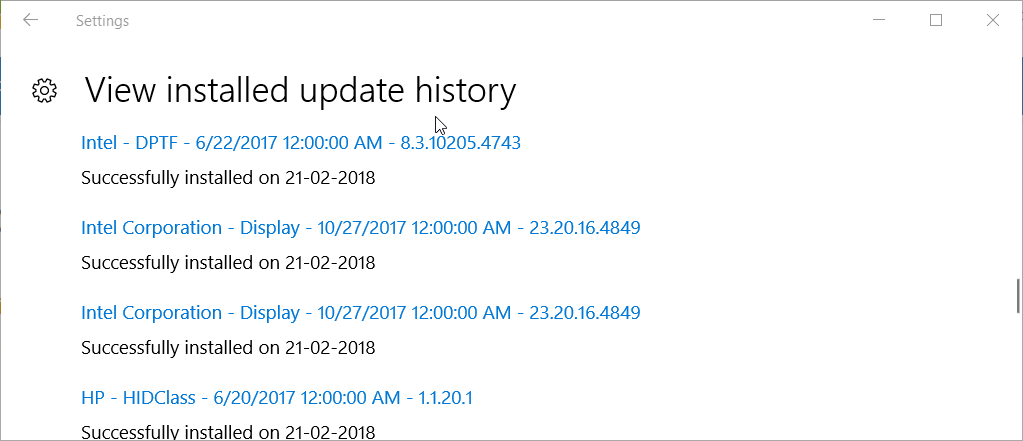The image size is (1023, 441).
Task: Open the first Intel Corporation Display update link
Action: coord(360,228)
